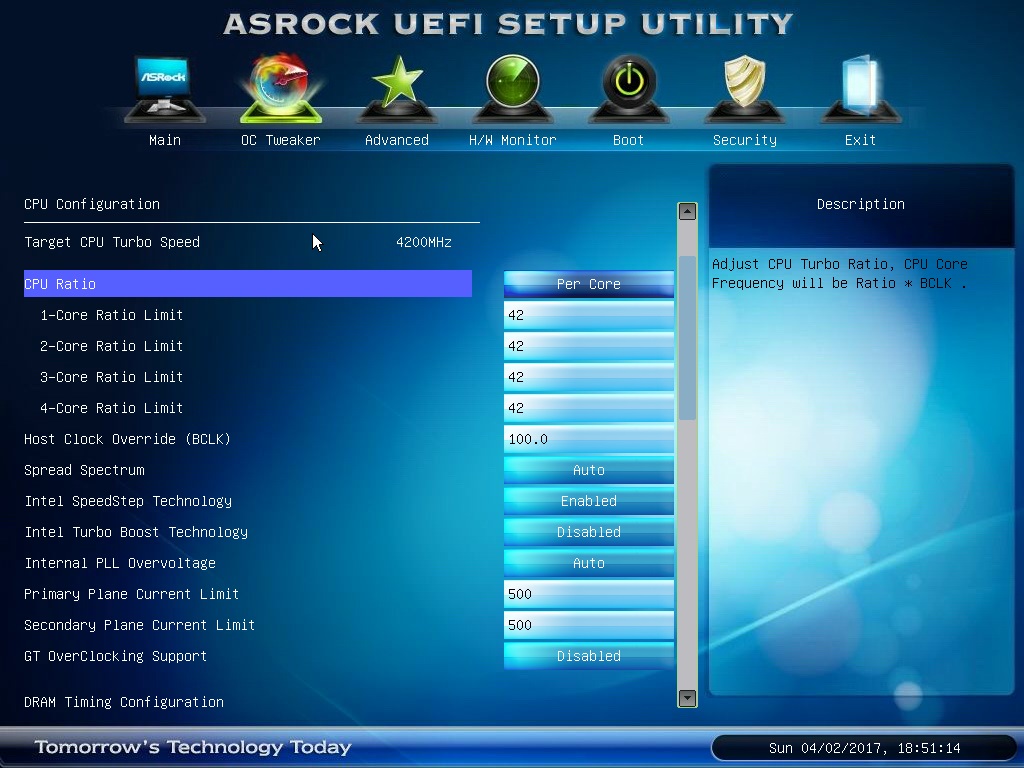Click the DRAM Timing Configuration heading
Screen dimensions: 1024x768
click(x=124, y=702)
